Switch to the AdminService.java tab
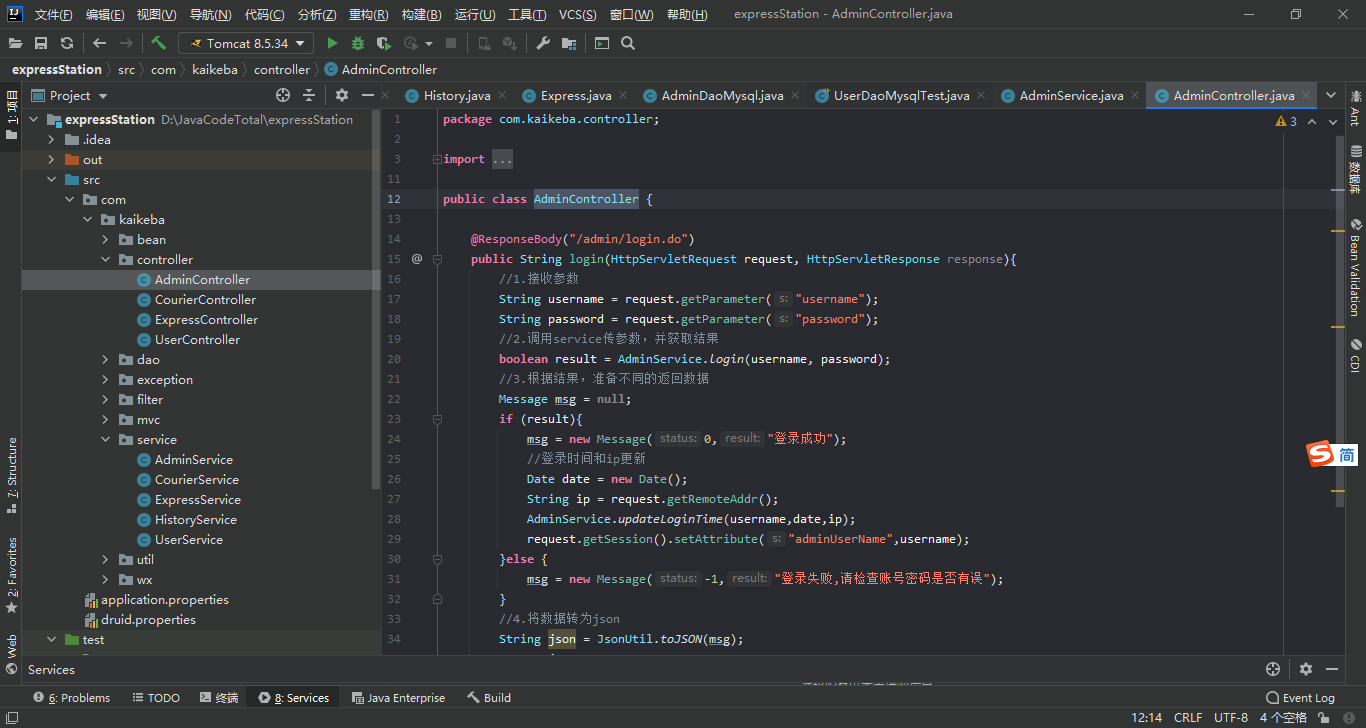The image size is (1366, 728). point(1071,96)
